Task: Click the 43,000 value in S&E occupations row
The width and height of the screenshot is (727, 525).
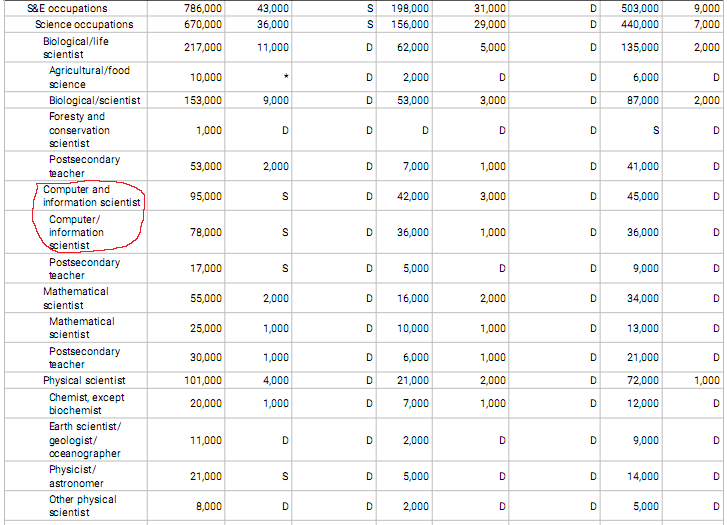Action: [273, 8]
